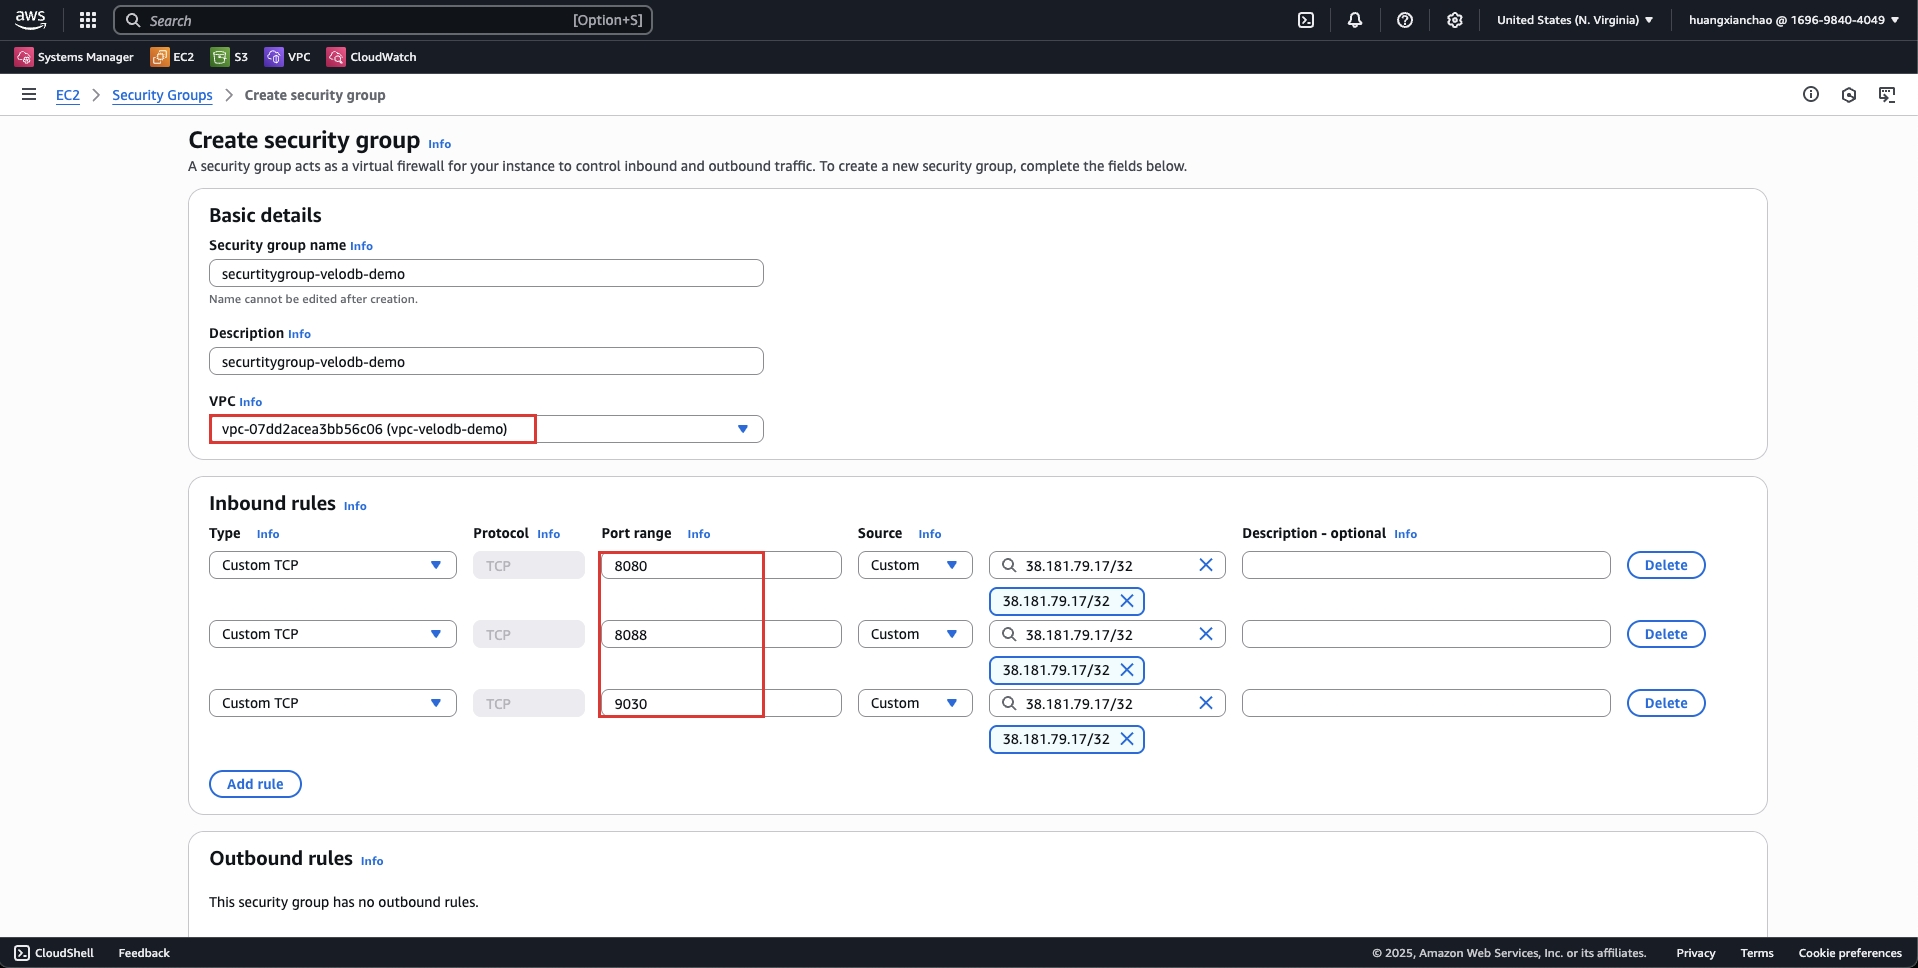Open Type dropdown for port 9030 rule
The width and height of the screenshot is (1918, 968).
click(x=333, y=703)
